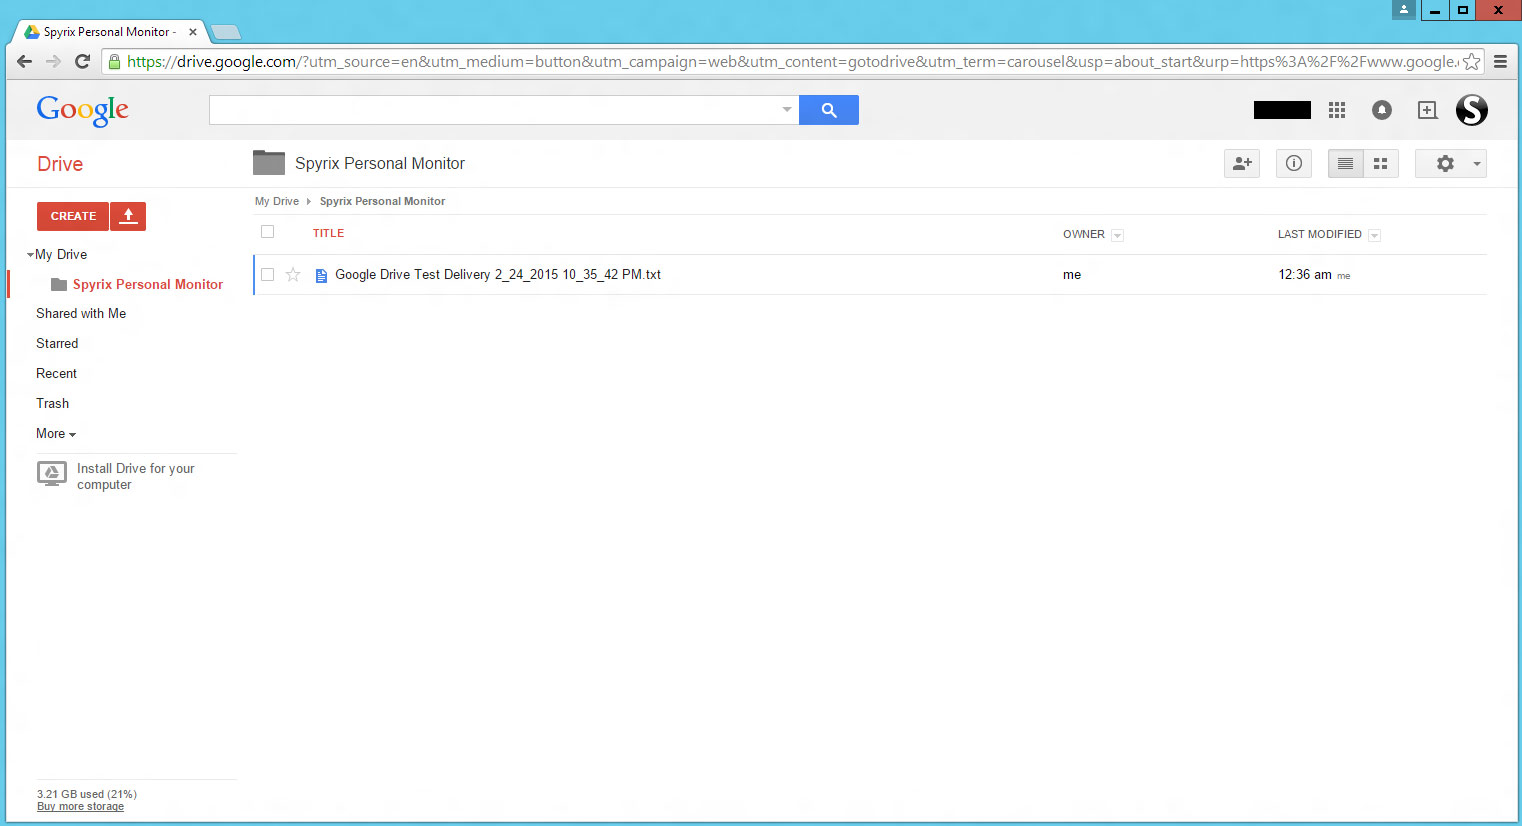Click the 'me' owner cell
This screenshot has height=826, width=1522.
[x=1072, y=275]
